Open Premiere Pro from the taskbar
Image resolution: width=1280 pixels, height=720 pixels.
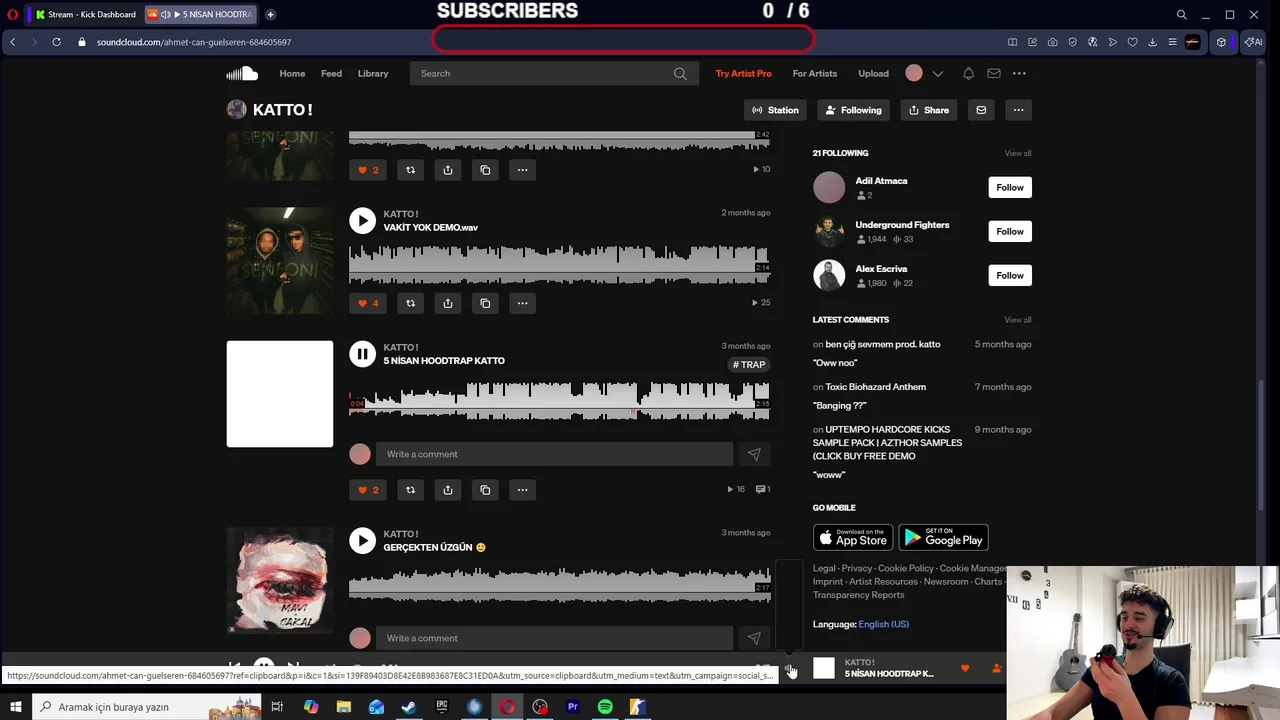[x=573, y=707]
